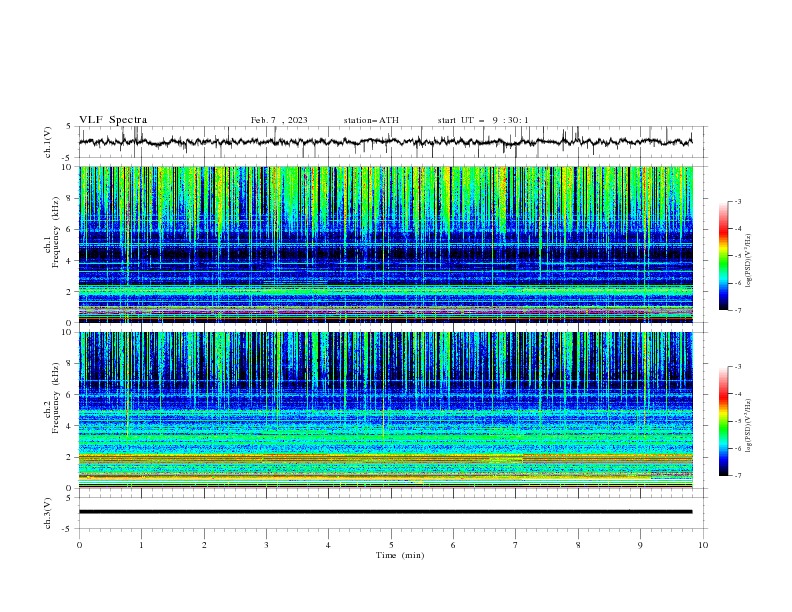
Task: Click the "5" tick on the ch.1(V) axis
Action: tap(69, 126)
